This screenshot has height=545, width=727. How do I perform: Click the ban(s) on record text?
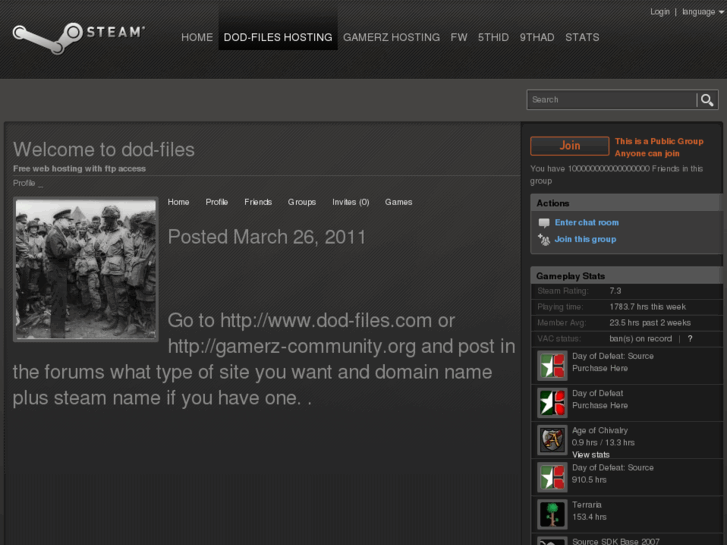(x=641, y=339)
